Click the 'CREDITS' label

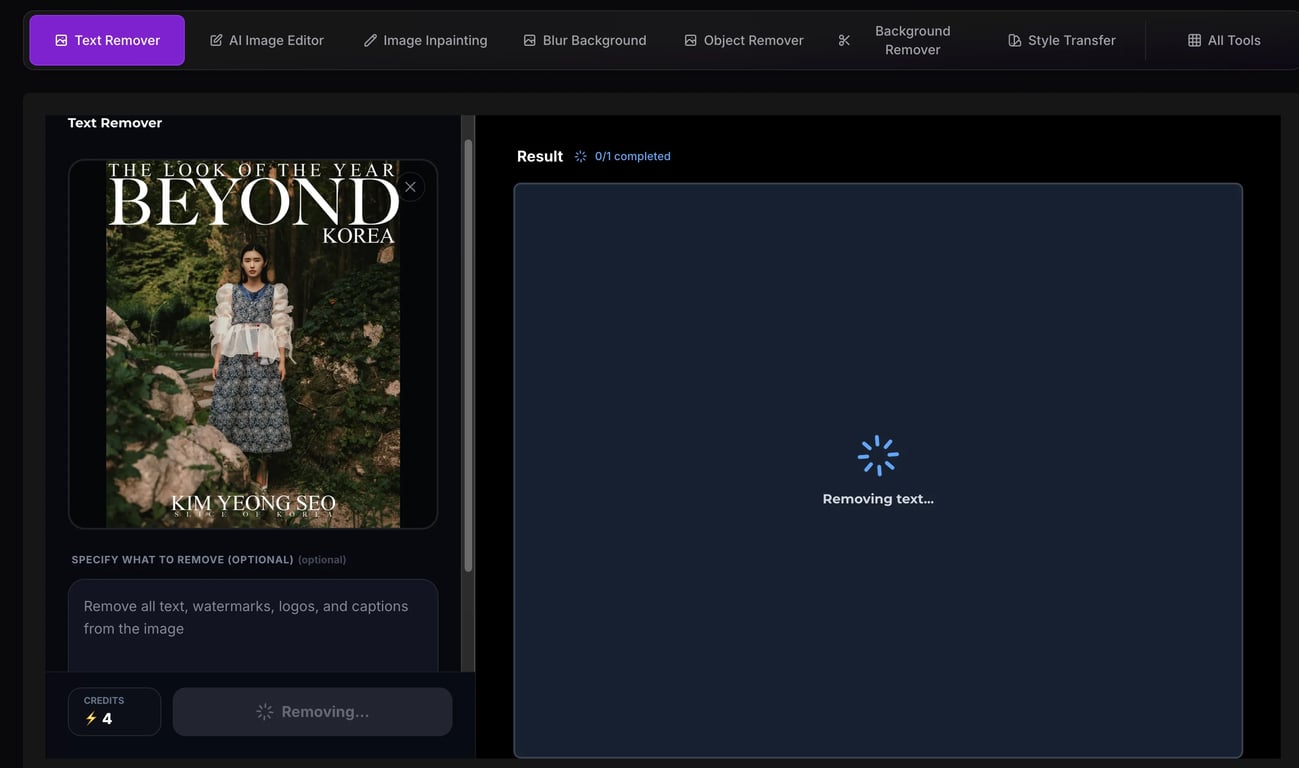point(104,701)
